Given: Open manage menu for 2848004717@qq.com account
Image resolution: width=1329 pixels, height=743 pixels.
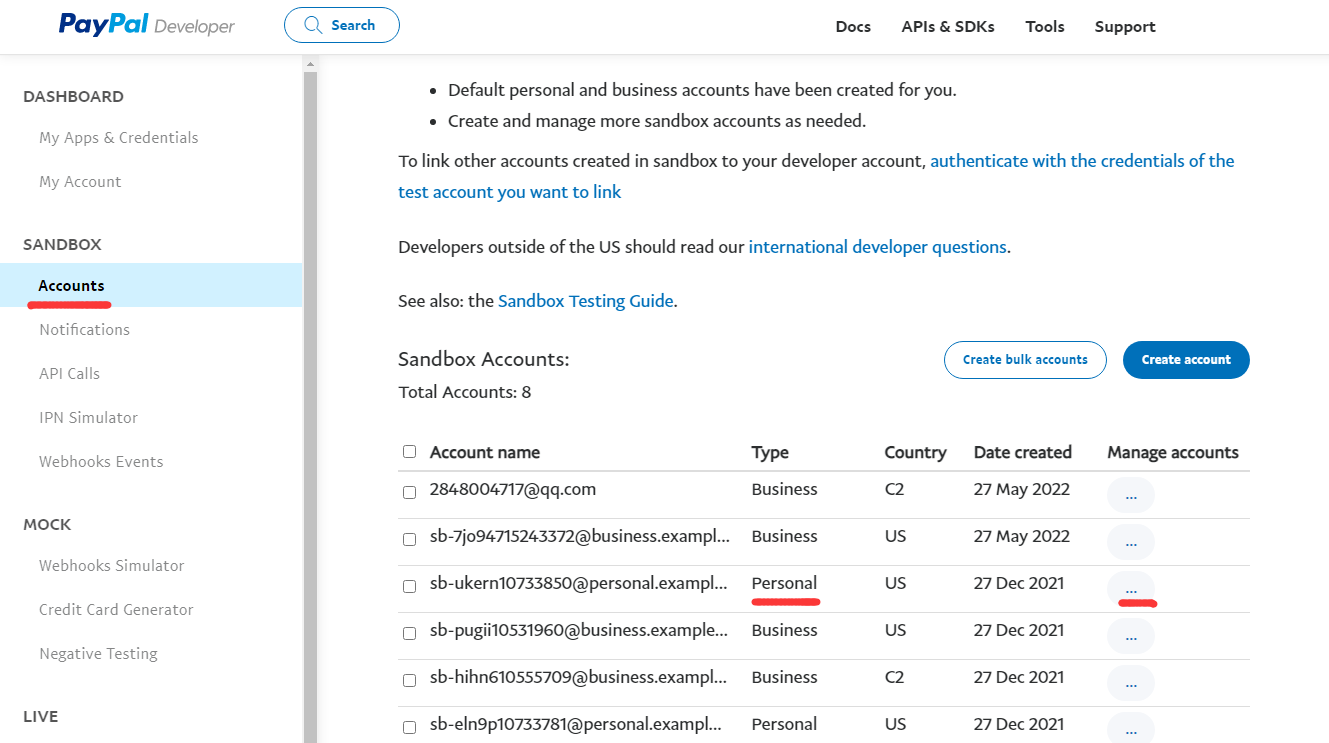Looking at the screenshot, I should point(1130,495).
